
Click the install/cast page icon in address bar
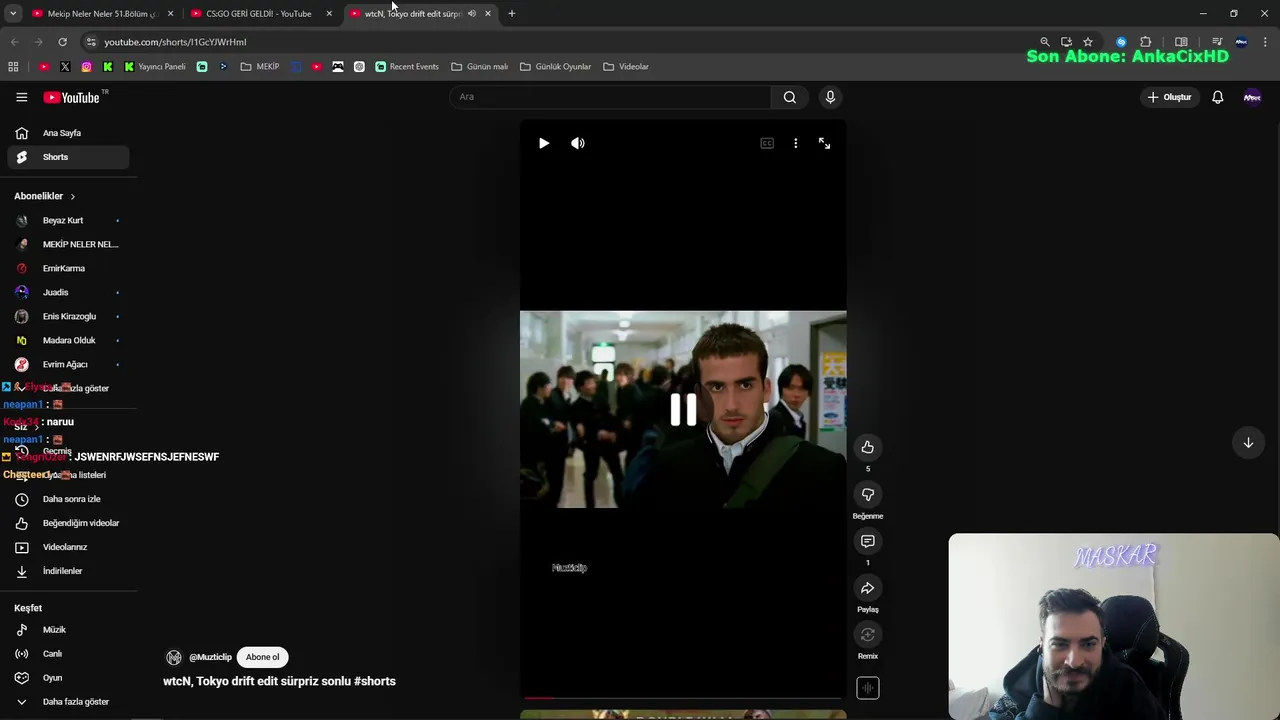click(x=1066, y=42)
